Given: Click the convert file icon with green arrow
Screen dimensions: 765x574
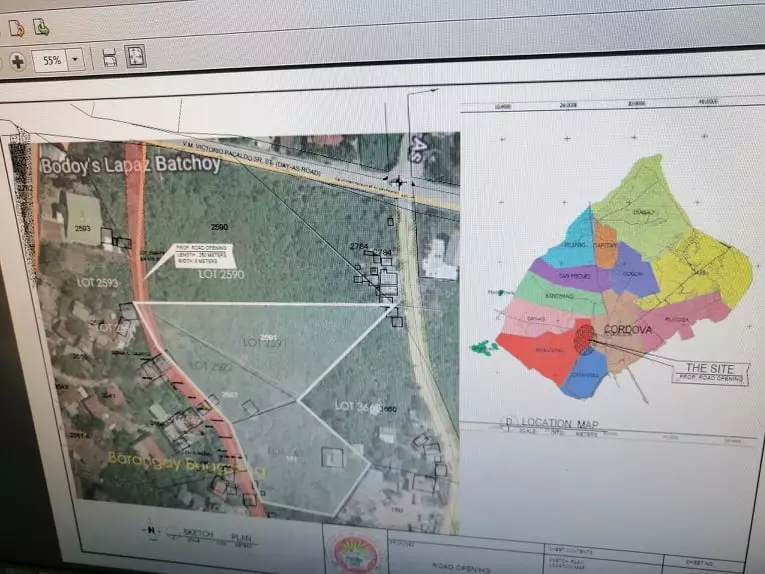Looking at the screenshot, I should [41, 27].
